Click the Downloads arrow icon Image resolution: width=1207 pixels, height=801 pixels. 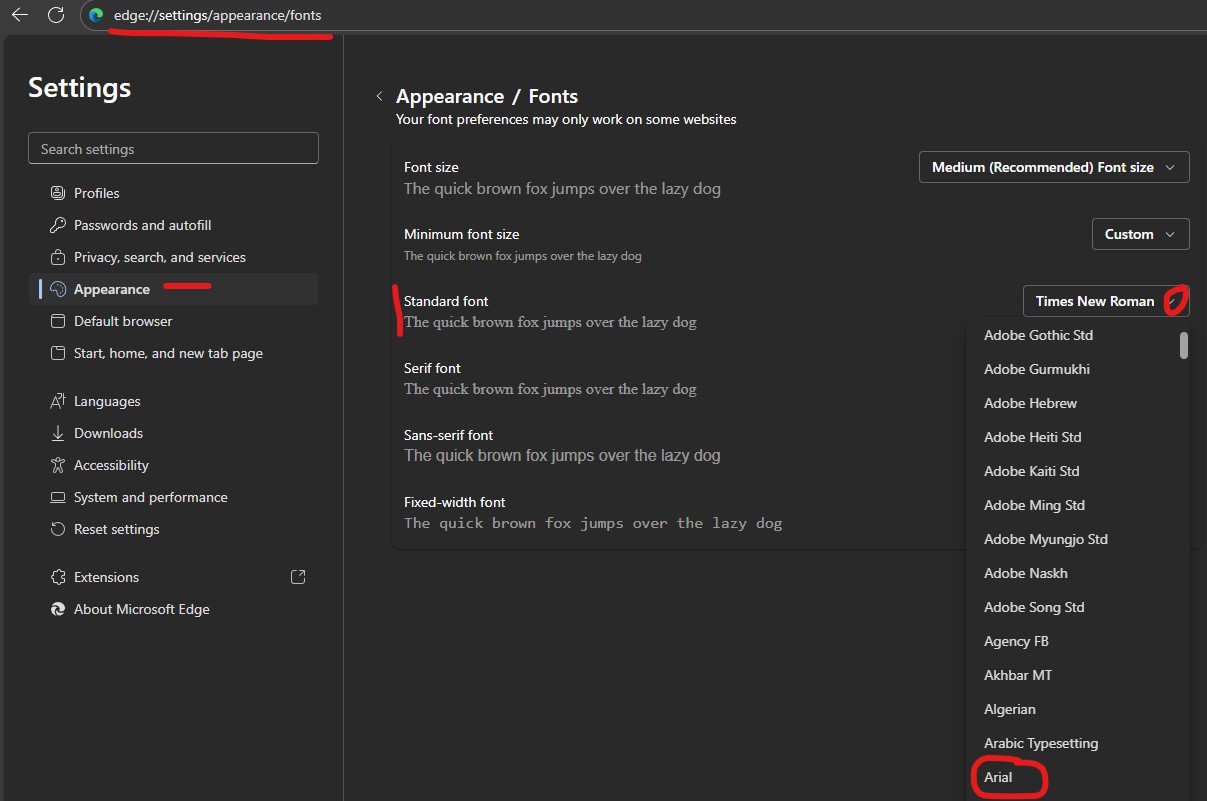[57, 433]
